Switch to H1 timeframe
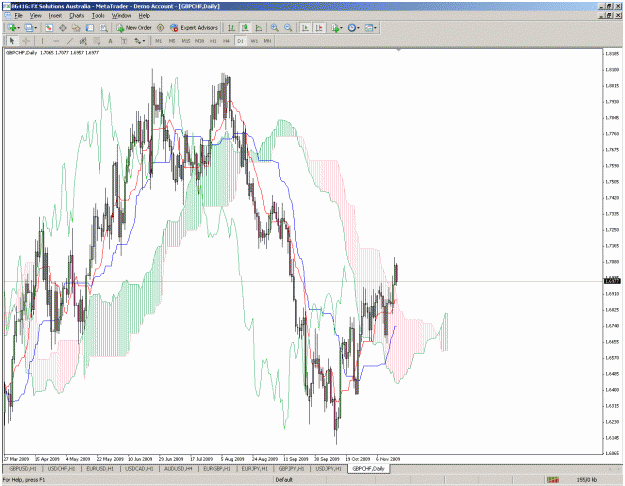Screen dimensions: 625x486 213,41
